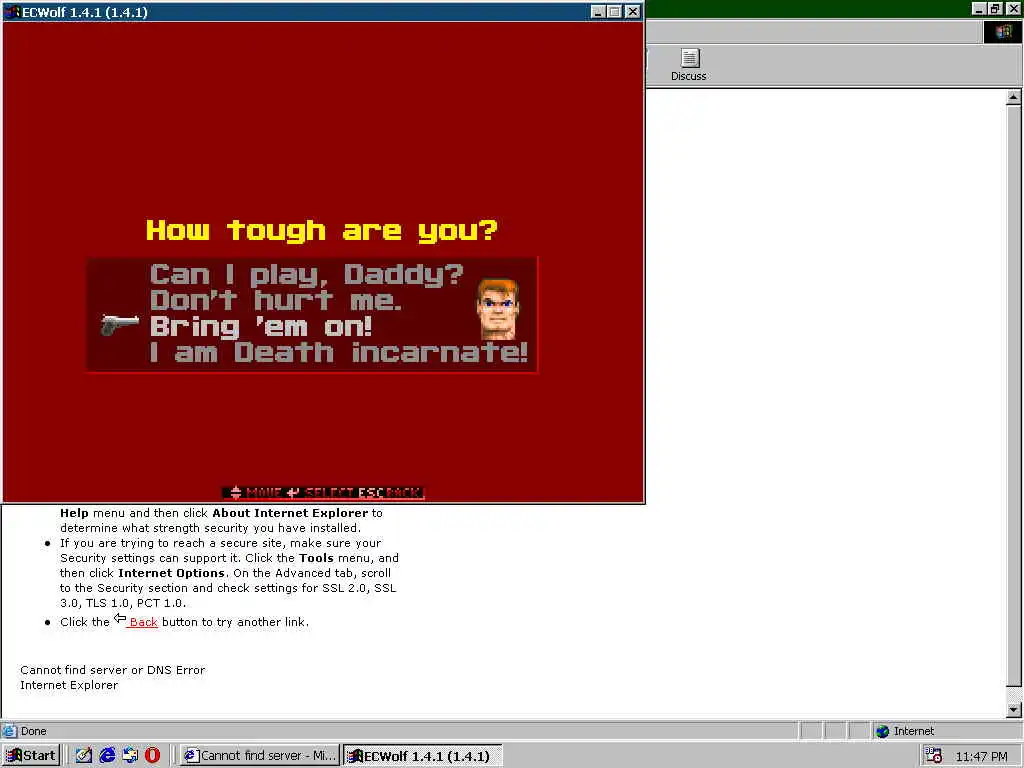Click the system tray scheduler icon
Viewport: 1024px width, 768px height.
pos(933,756)
